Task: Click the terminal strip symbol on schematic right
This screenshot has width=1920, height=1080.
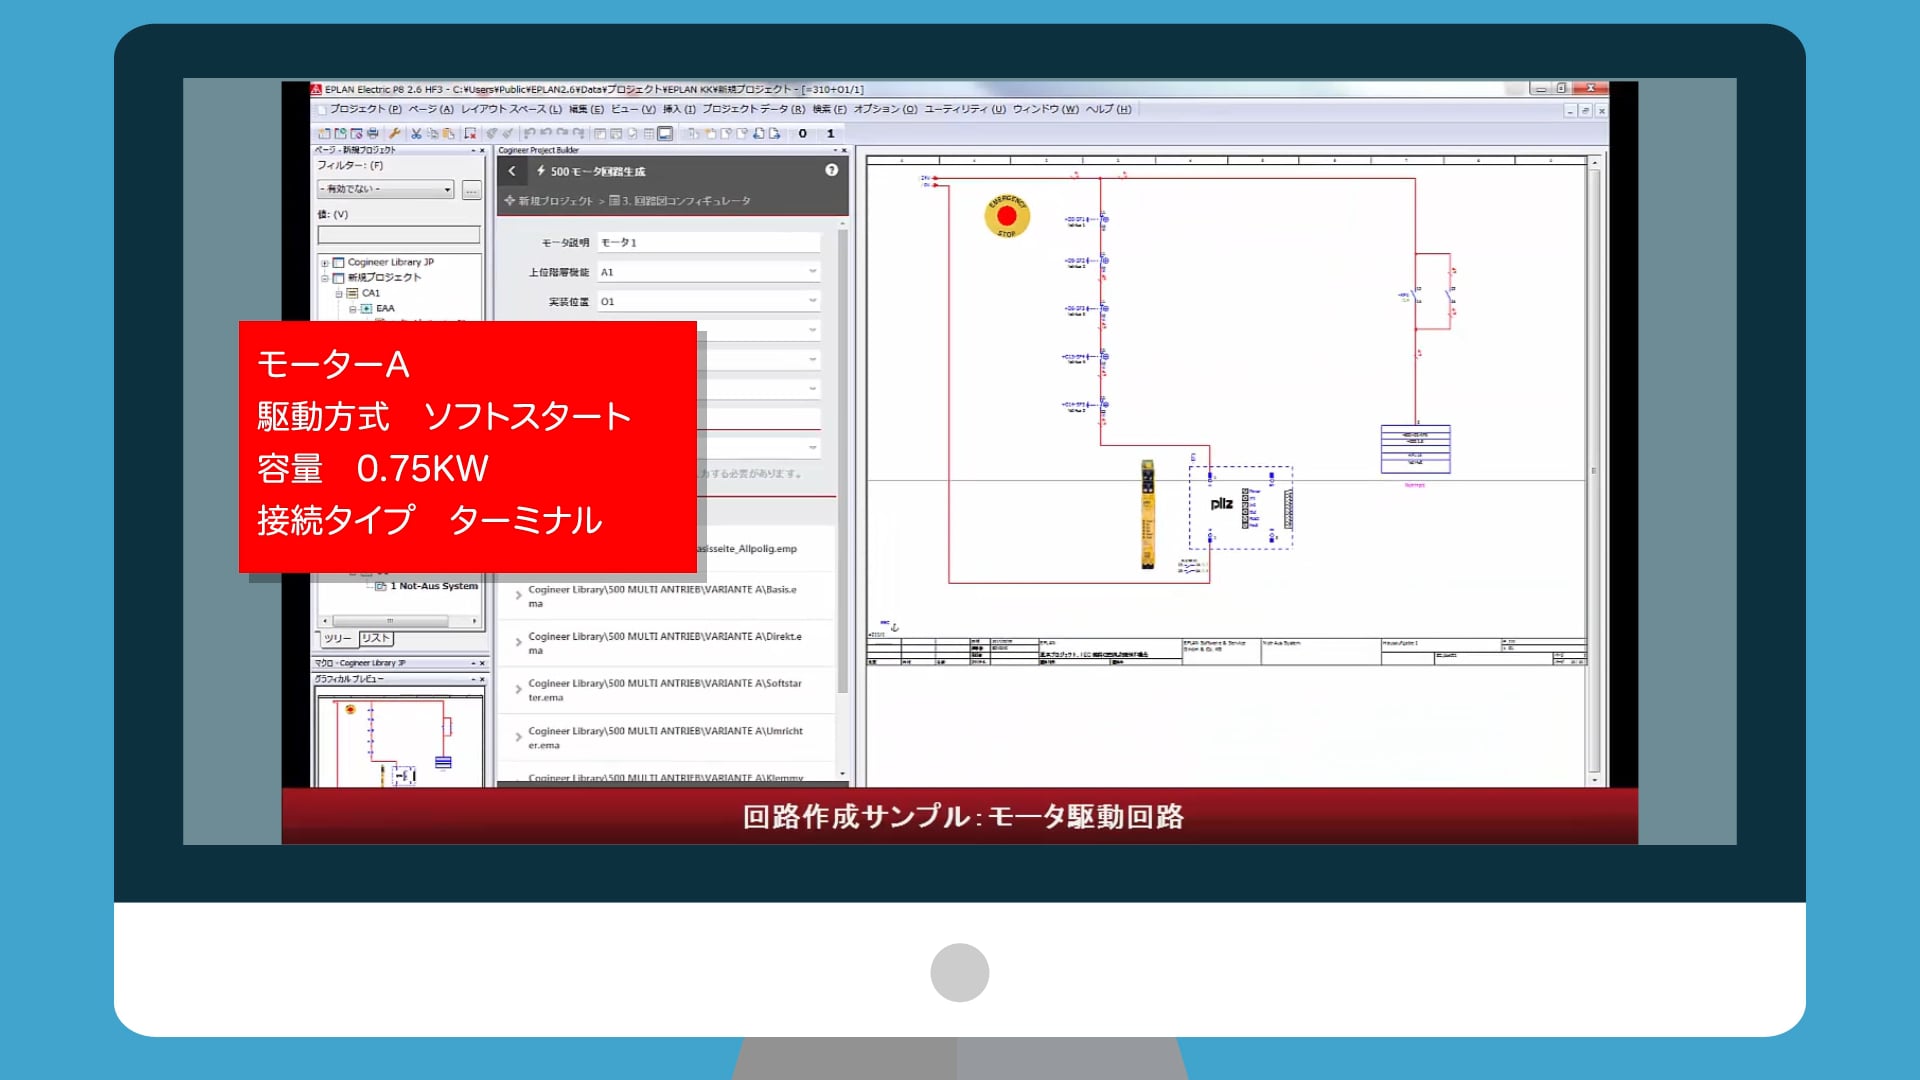Action: [x=1415, y=449]
